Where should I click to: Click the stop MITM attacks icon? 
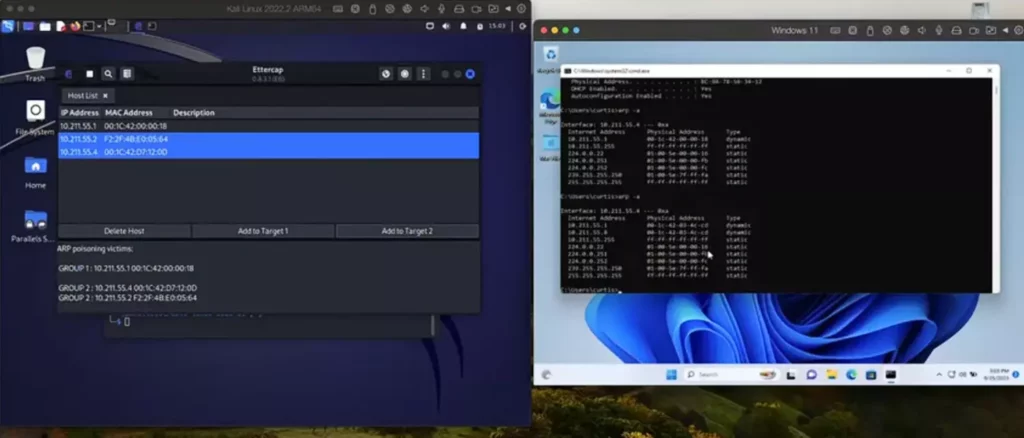(x=404, y=74)
